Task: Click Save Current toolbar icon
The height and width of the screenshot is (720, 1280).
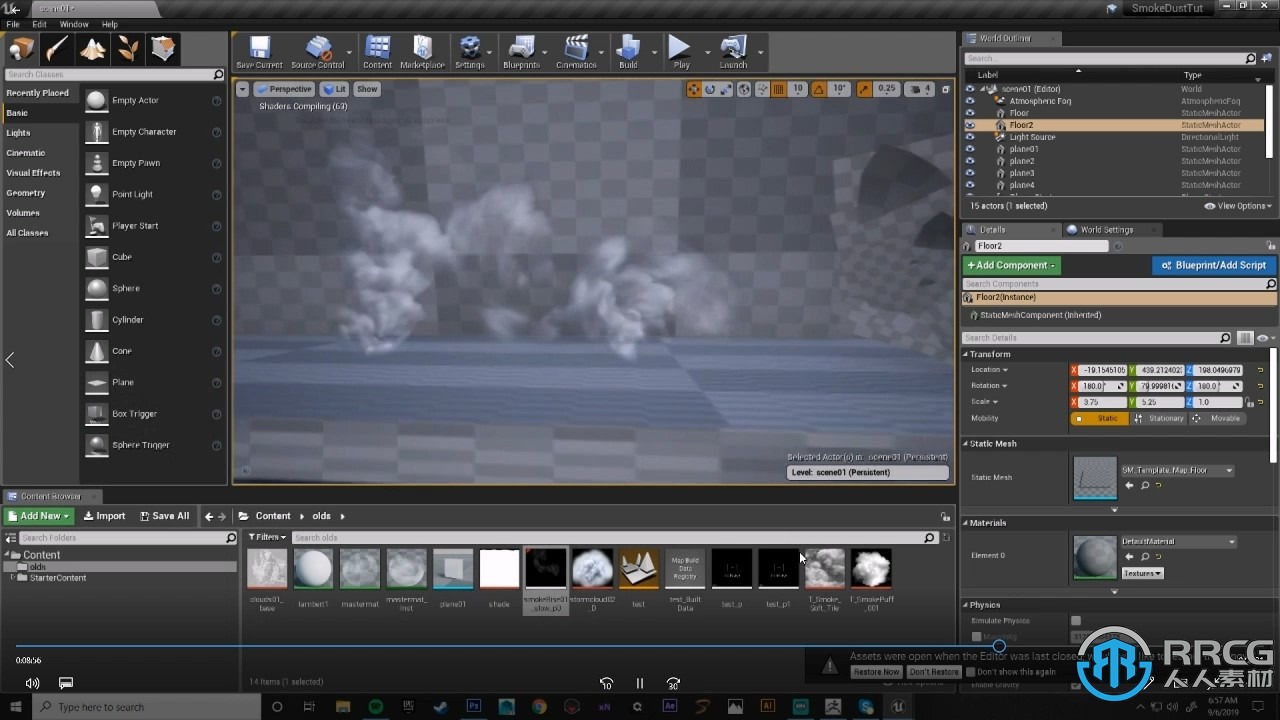Action: 259,52
